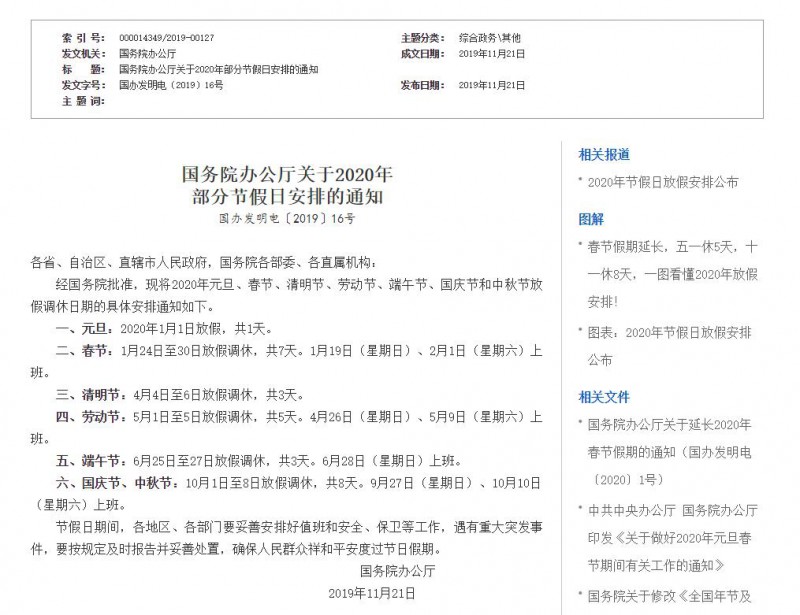Open the notice "国务院办公厅关于延长2020年春节假期的通知"
The image size is (800, 615).
pos(669,452)
